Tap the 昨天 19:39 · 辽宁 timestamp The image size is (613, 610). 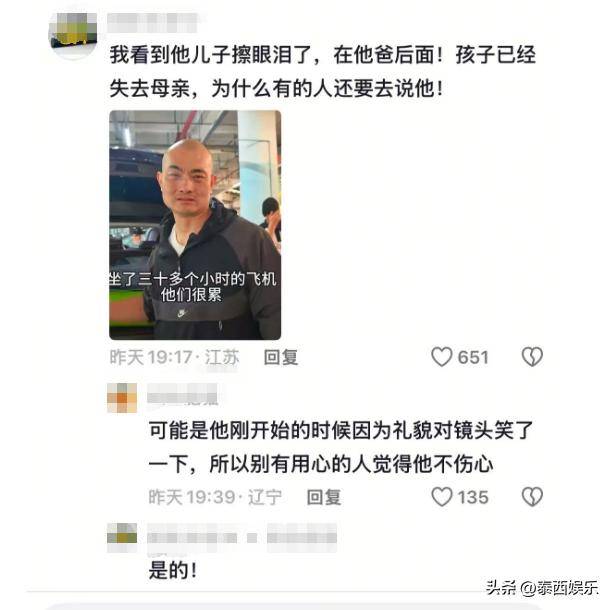215,497
